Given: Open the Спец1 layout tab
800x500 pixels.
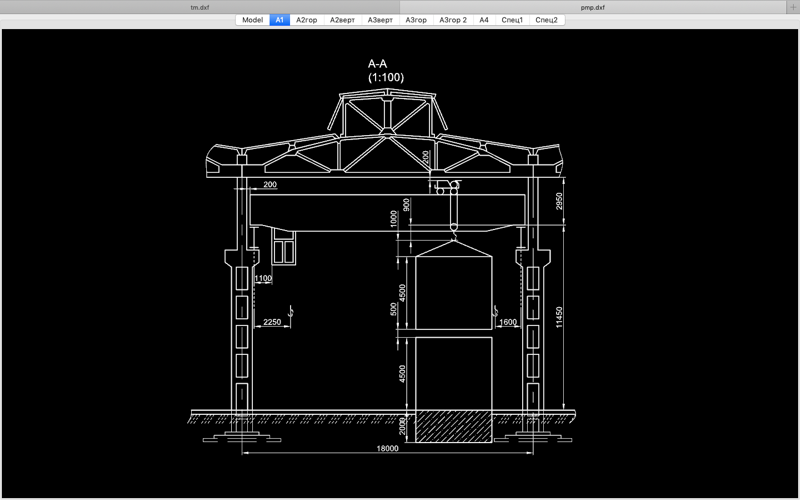Looking at the screenshot, I should click(512, 20).
